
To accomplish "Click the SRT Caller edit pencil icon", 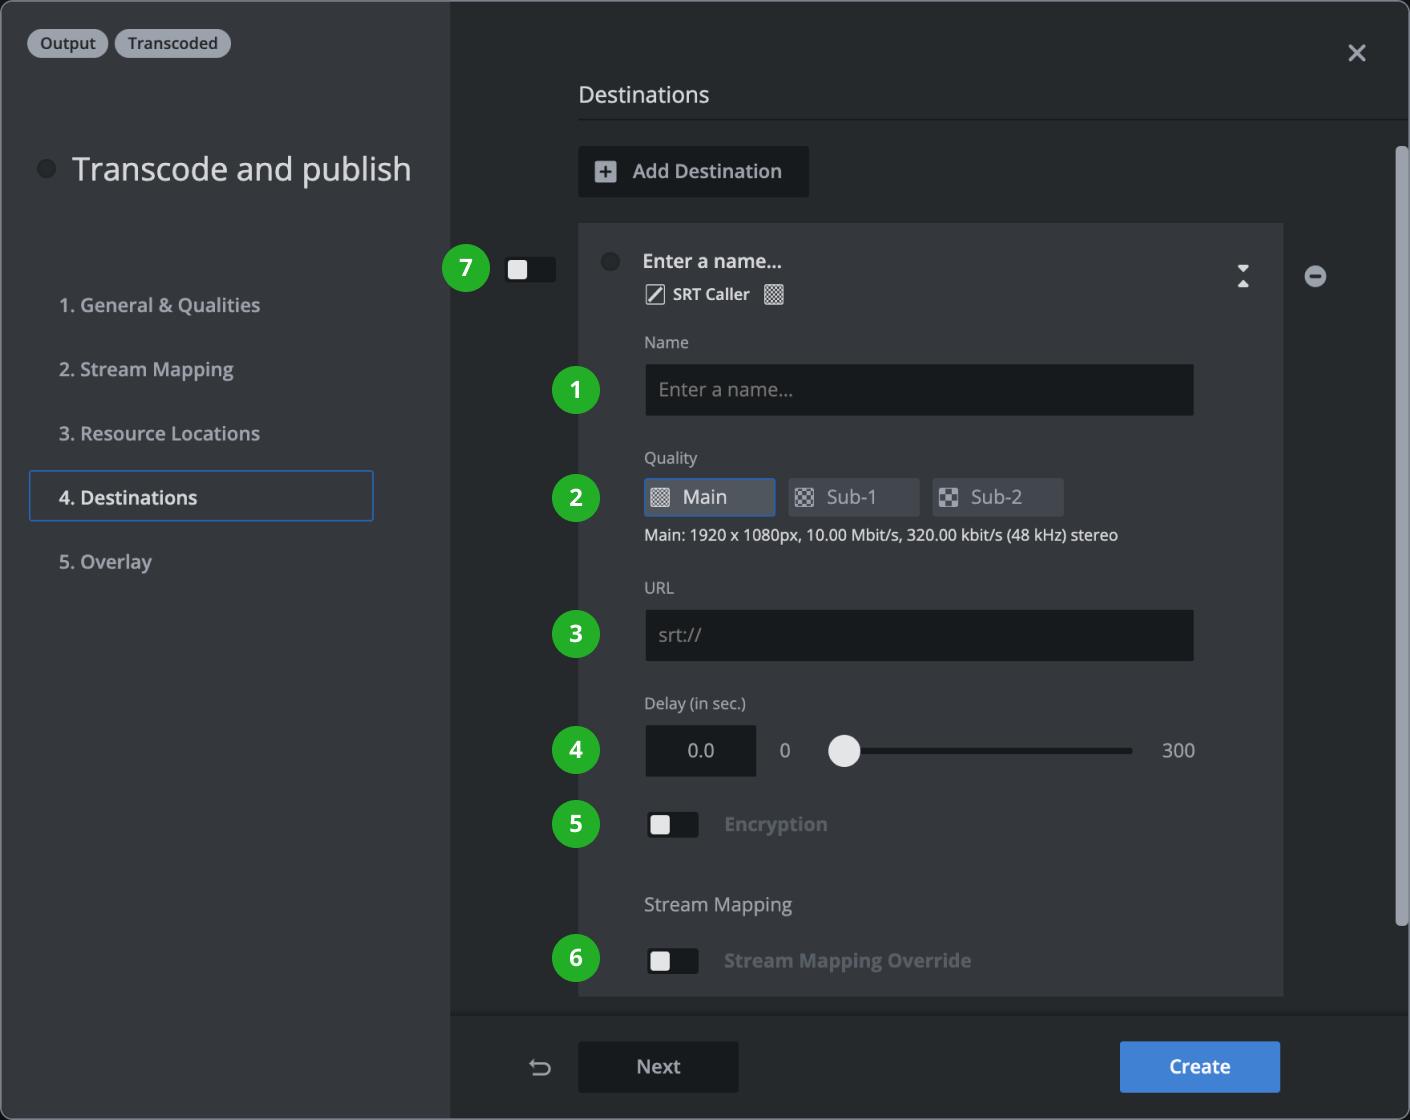I will point(655,294).
